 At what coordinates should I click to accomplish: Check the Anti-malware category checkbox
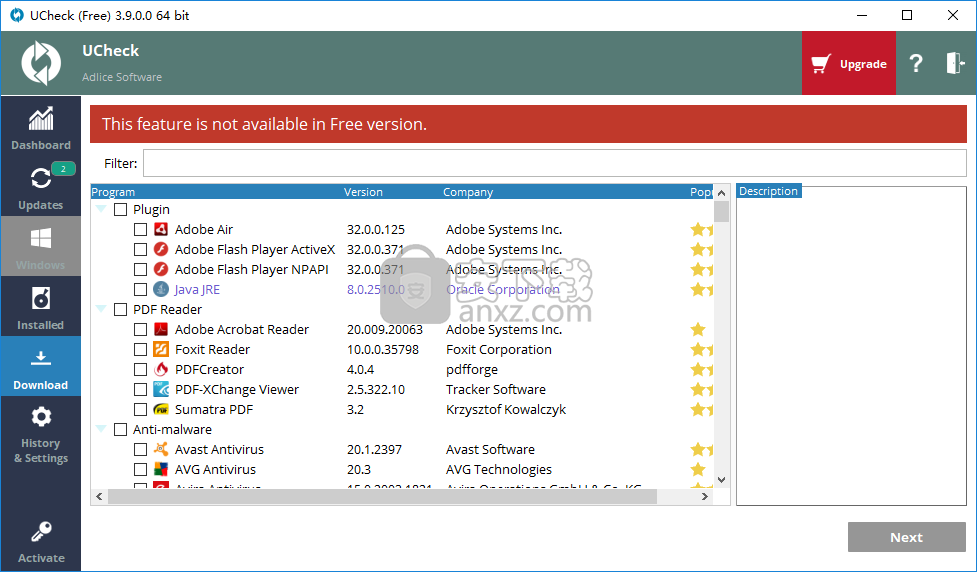click(120, 429)
